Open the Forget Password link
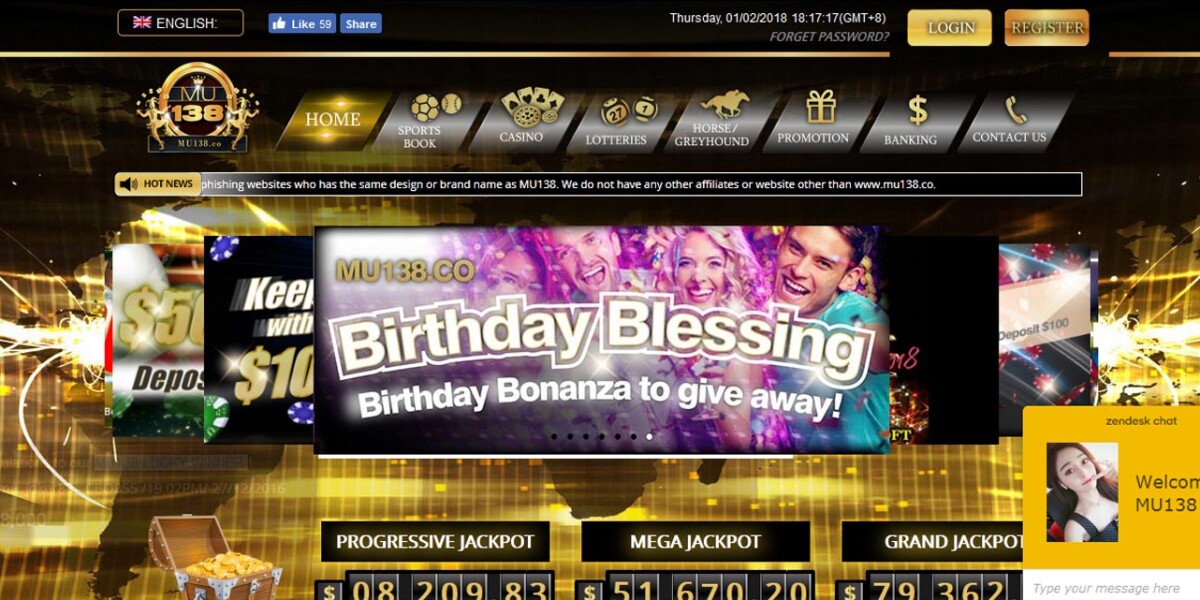Image resolution: width=1200 pixels, height=600 pixels. point(829,37)
